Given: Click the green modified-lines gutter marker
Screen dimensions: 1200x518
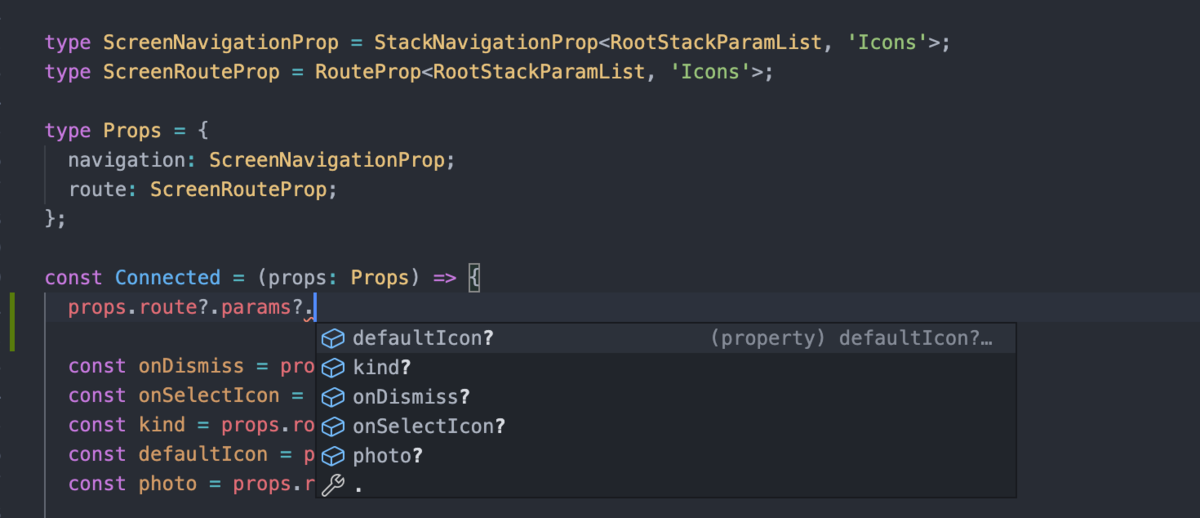Looking at the screenshot, I should click(x=12, y=322).
